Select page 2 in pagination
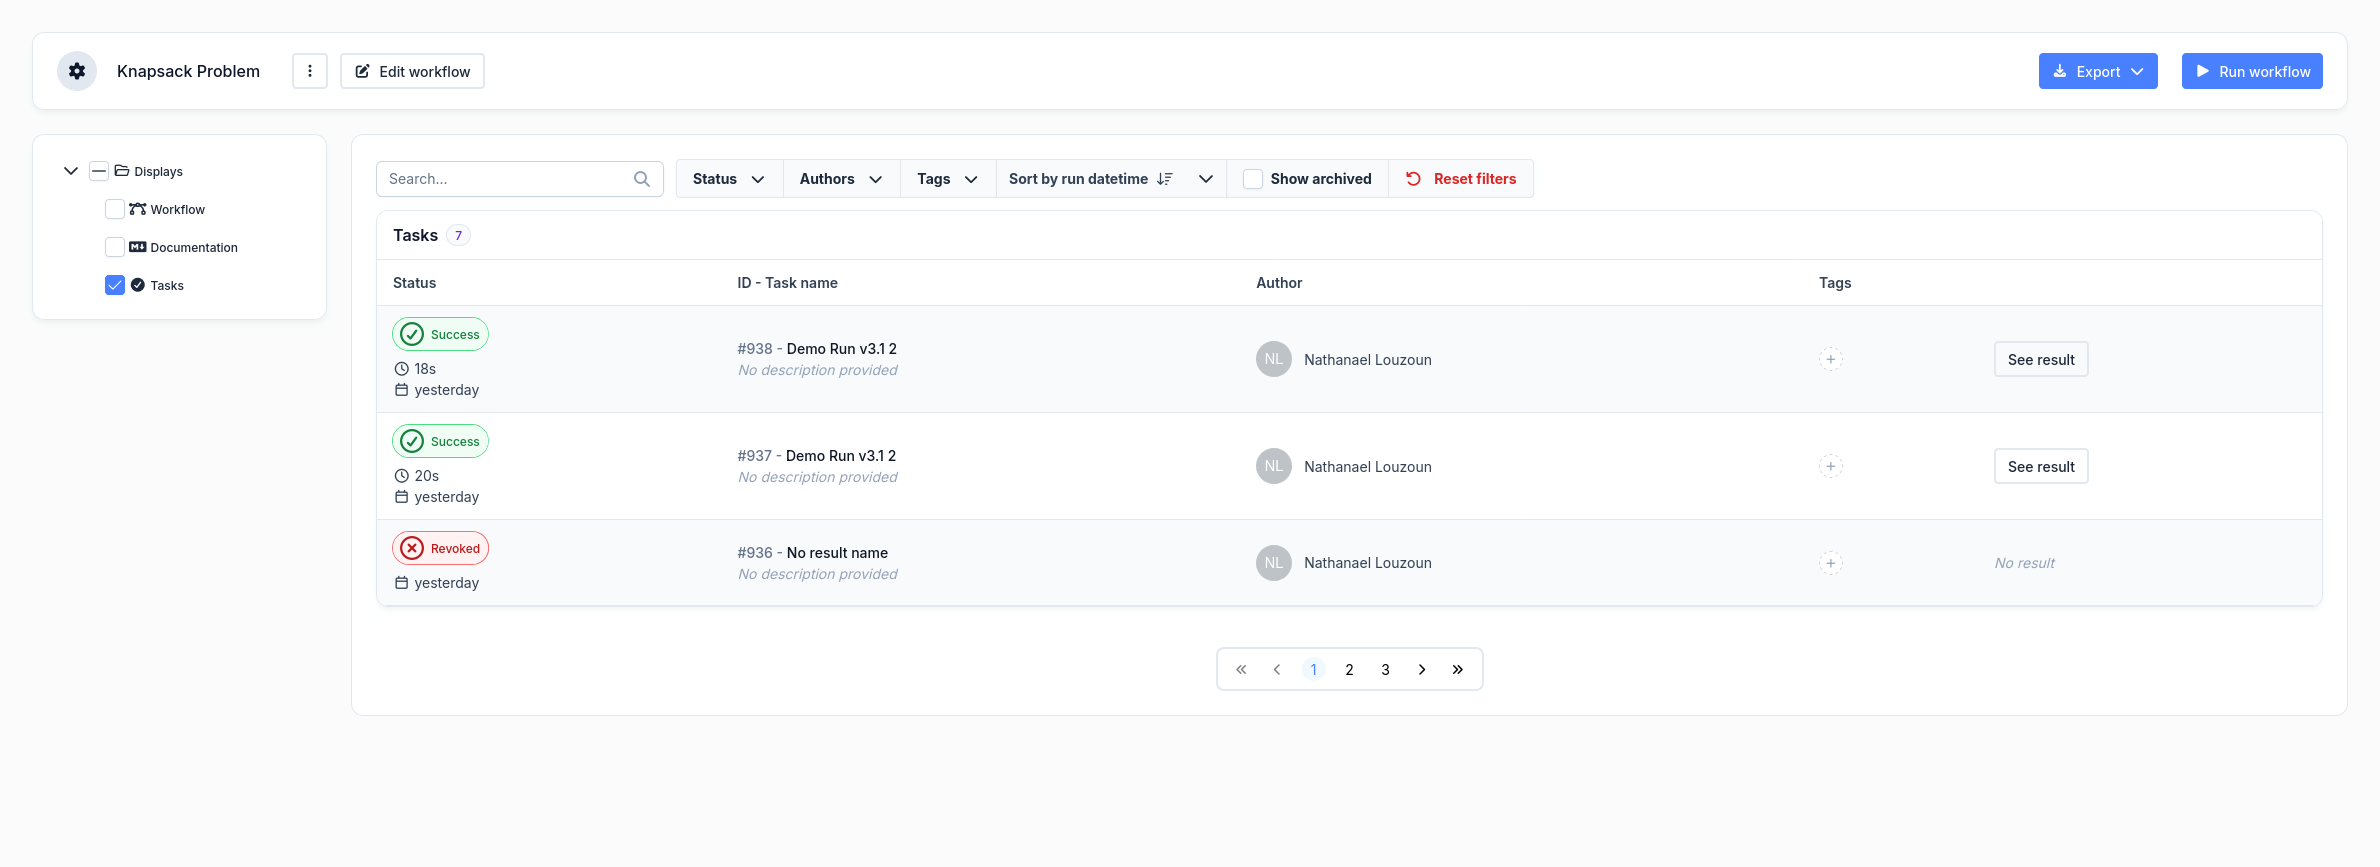The height and width of the screenshot is (867, 2380). pyautogui.click(x=1349, y=670)
